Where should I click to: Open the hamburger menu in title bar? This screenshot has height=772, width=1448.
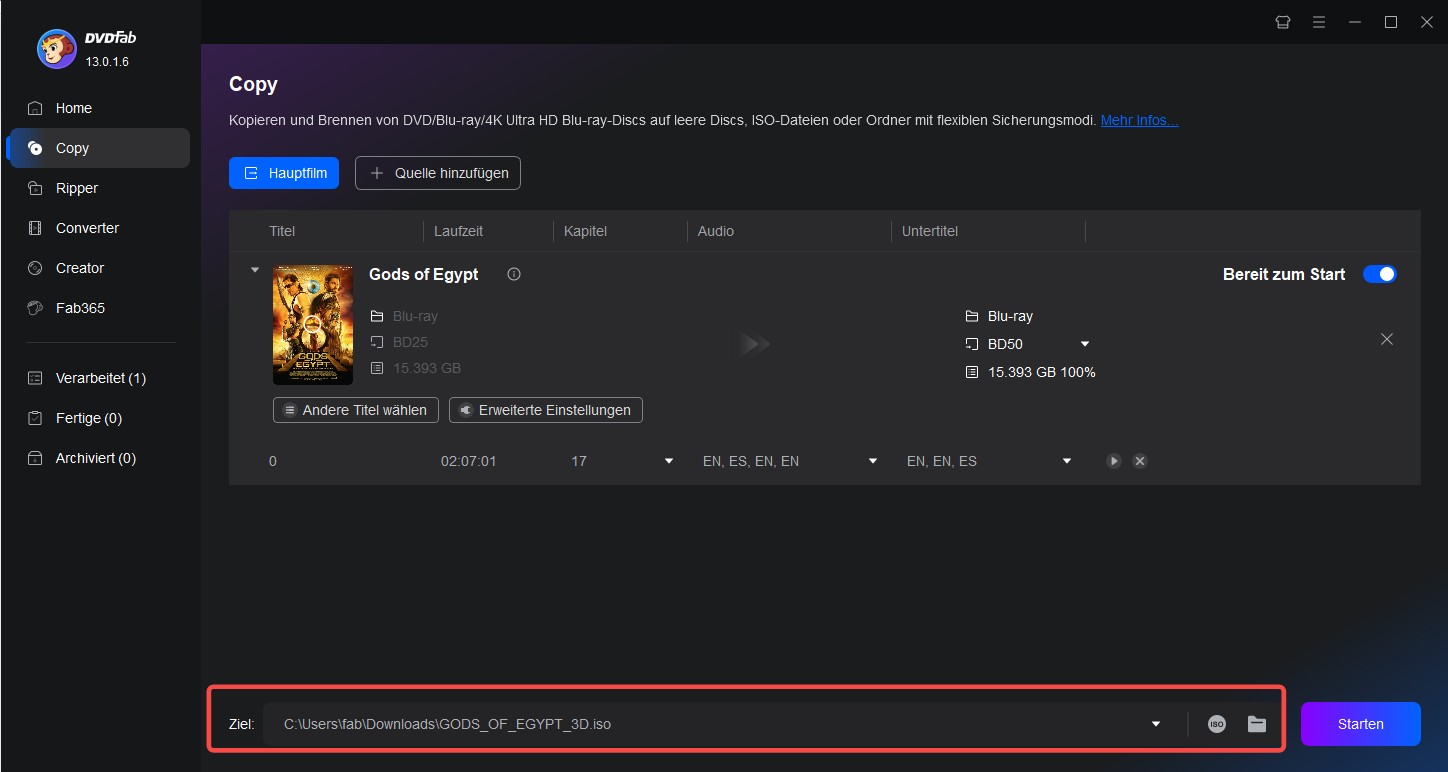click(x=1319, y=22)
